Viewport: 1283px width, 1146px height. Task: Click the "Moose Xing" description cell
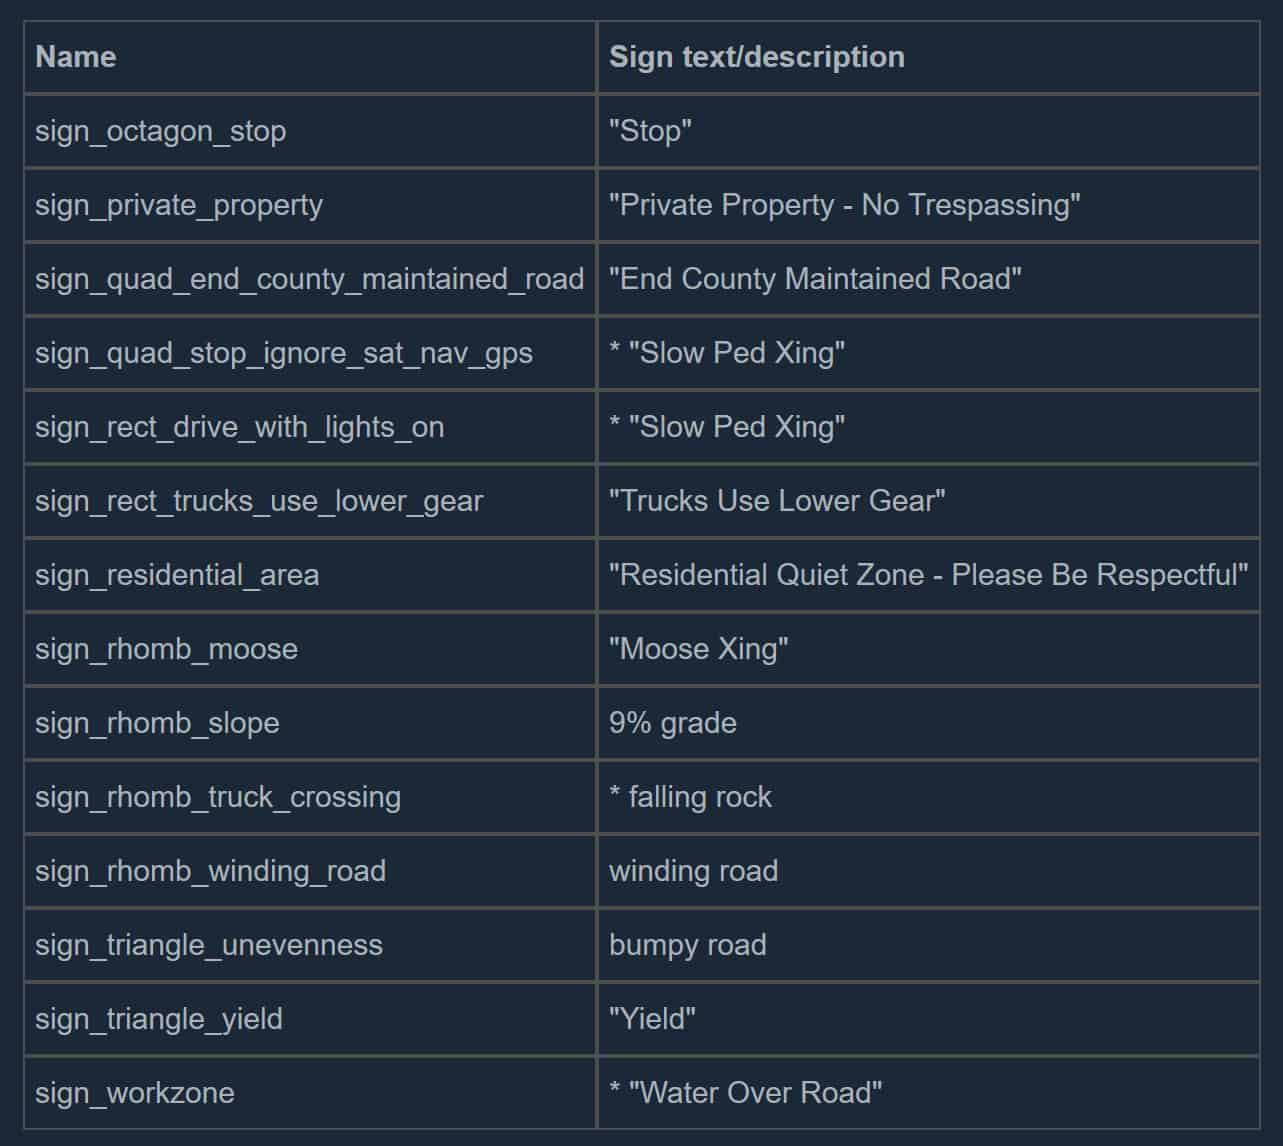pos(698,649)
